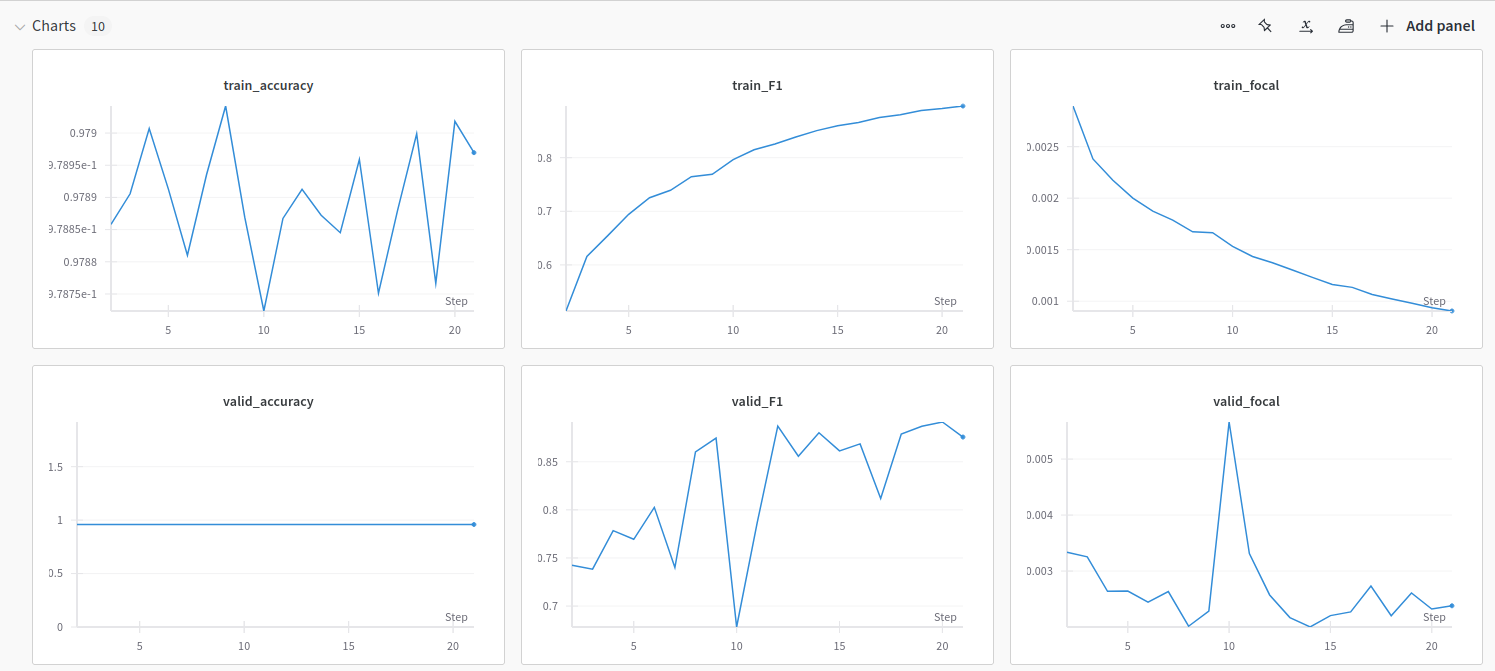Open the train_accuracy chart panel
This screenshot has height=671, width=1495.
[x=268, y=200]
